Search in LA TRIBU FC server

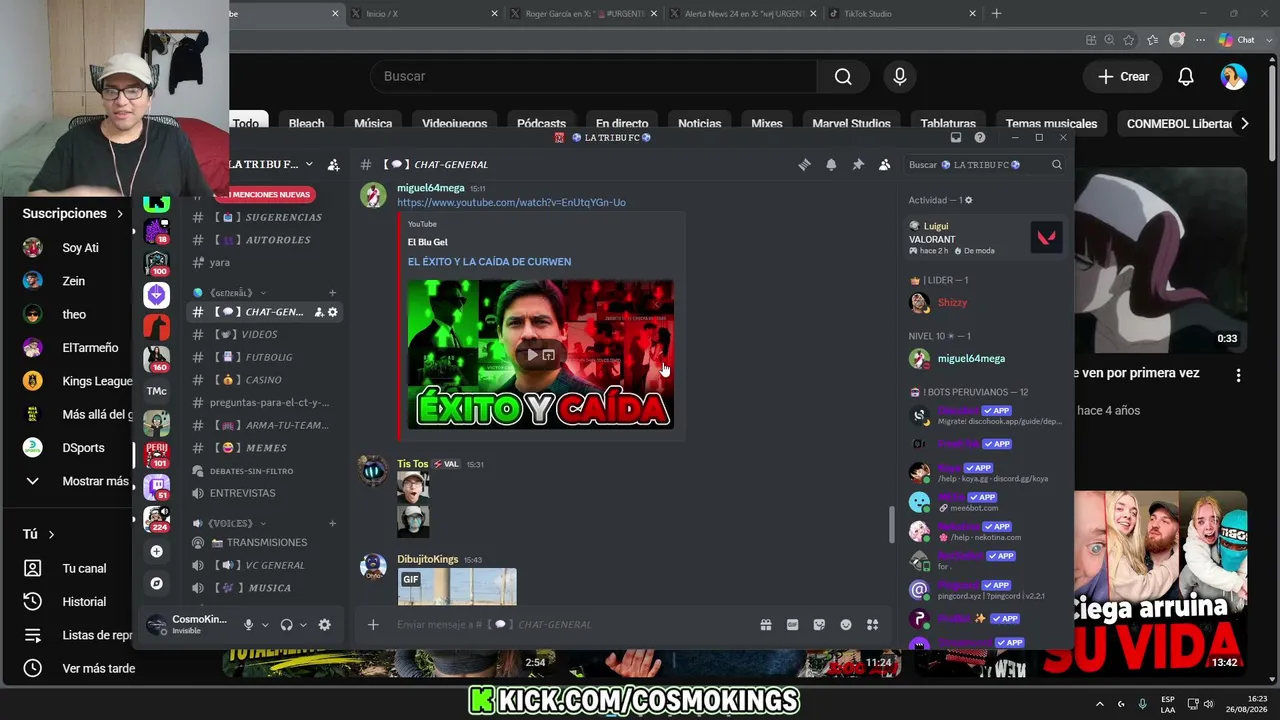[985, 165]
